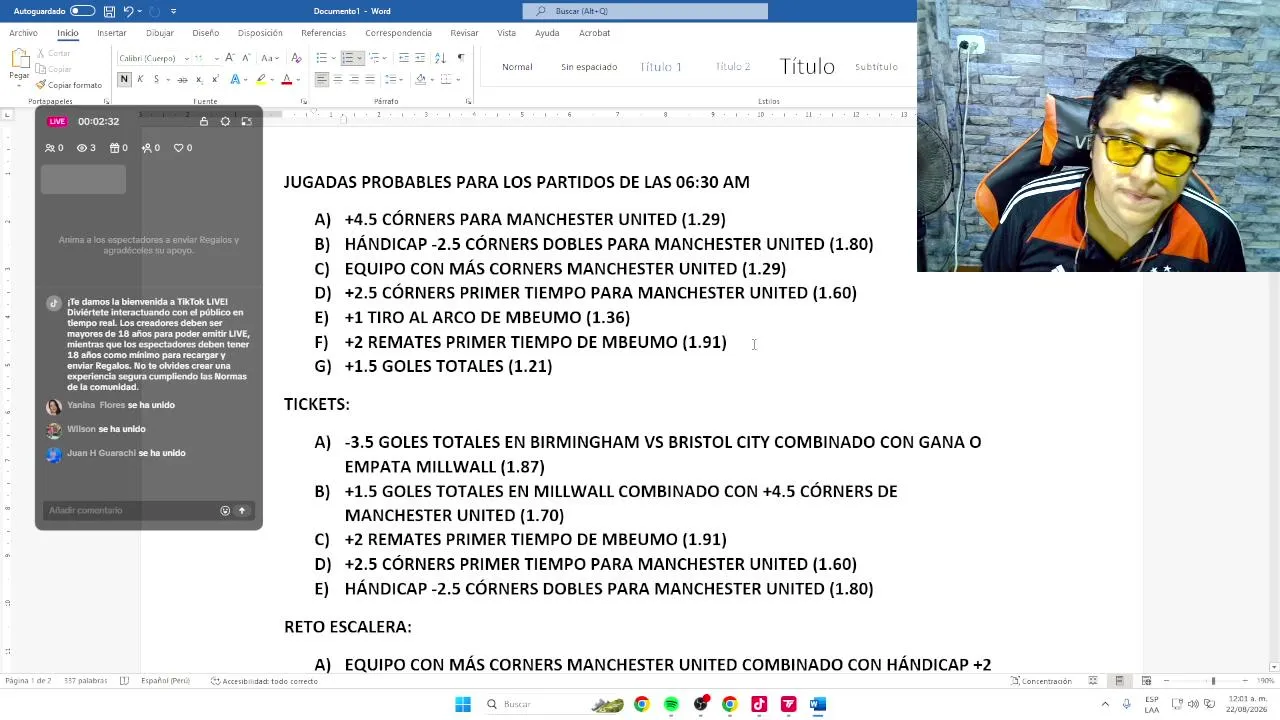The height and width of the screenshot is (720, 1280).
Task: Apply the Subtítulo style
Action: click(x=876, y=67)
